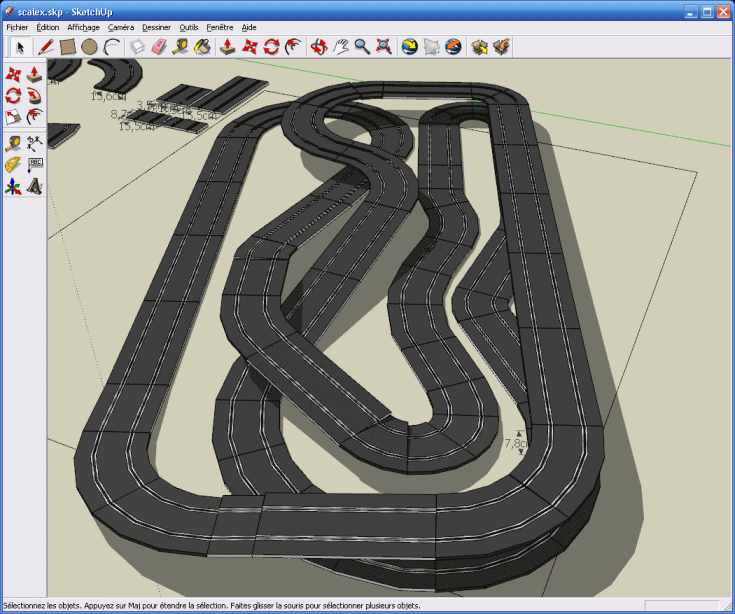The image size is (735, 614).
Task: Open the Affichage menu
Action: (83, 27)
